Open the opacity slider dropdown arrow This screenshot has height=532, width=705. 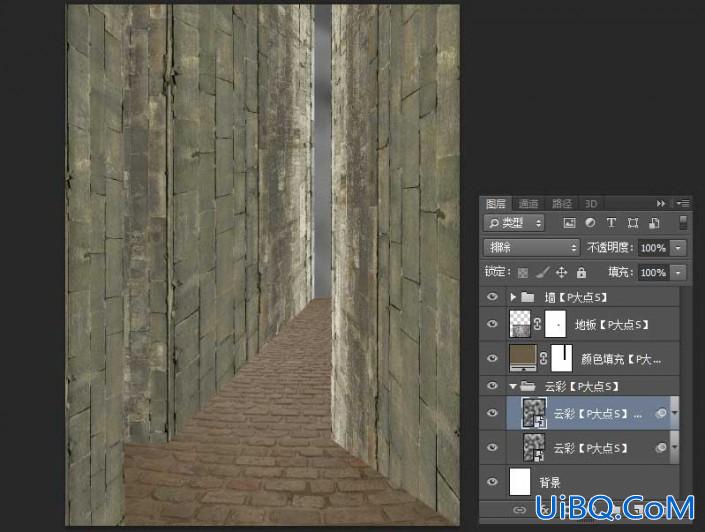(678, 248)
